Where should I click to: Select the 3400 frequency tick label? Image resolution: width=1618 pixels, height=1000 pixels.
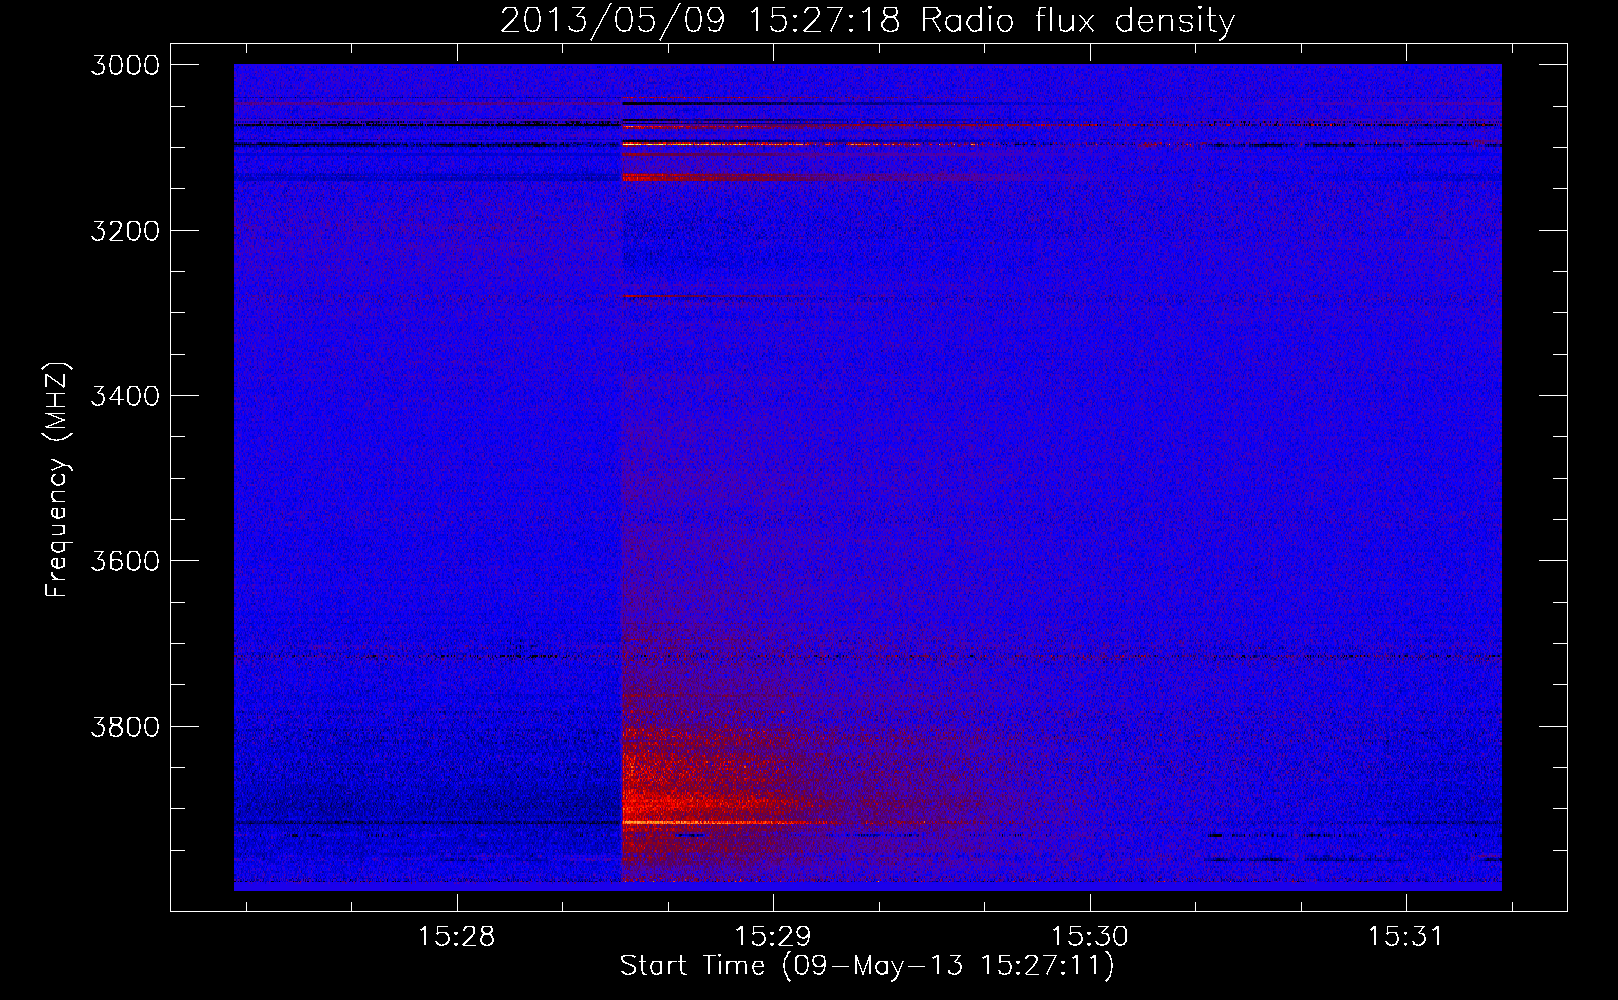tap(125, 396)
